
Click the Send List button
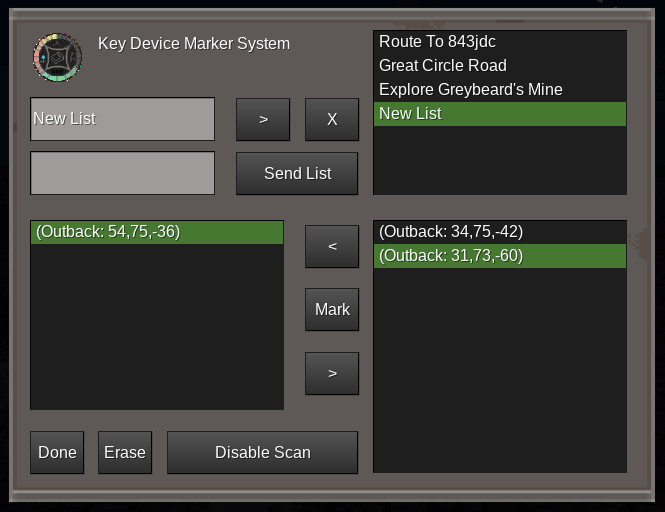coord(297,173)
